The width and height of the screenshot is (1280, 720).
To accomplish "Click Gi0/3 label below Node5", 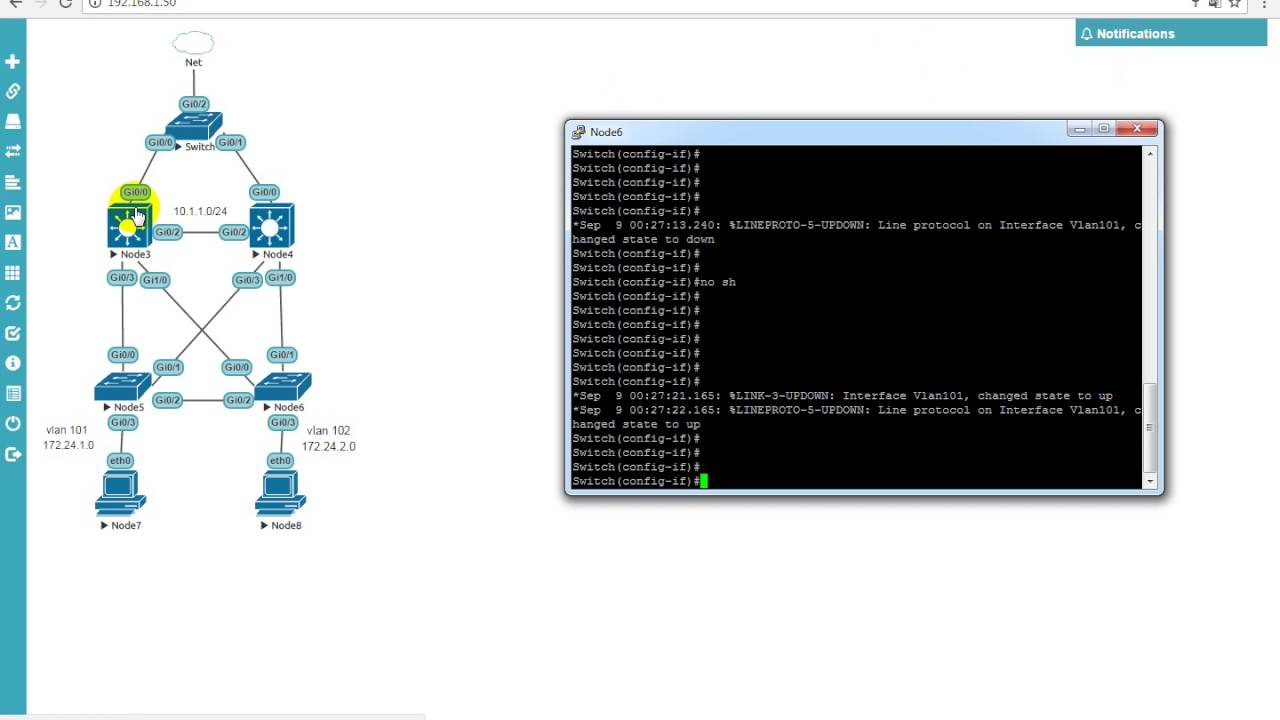I will point(122,422).
